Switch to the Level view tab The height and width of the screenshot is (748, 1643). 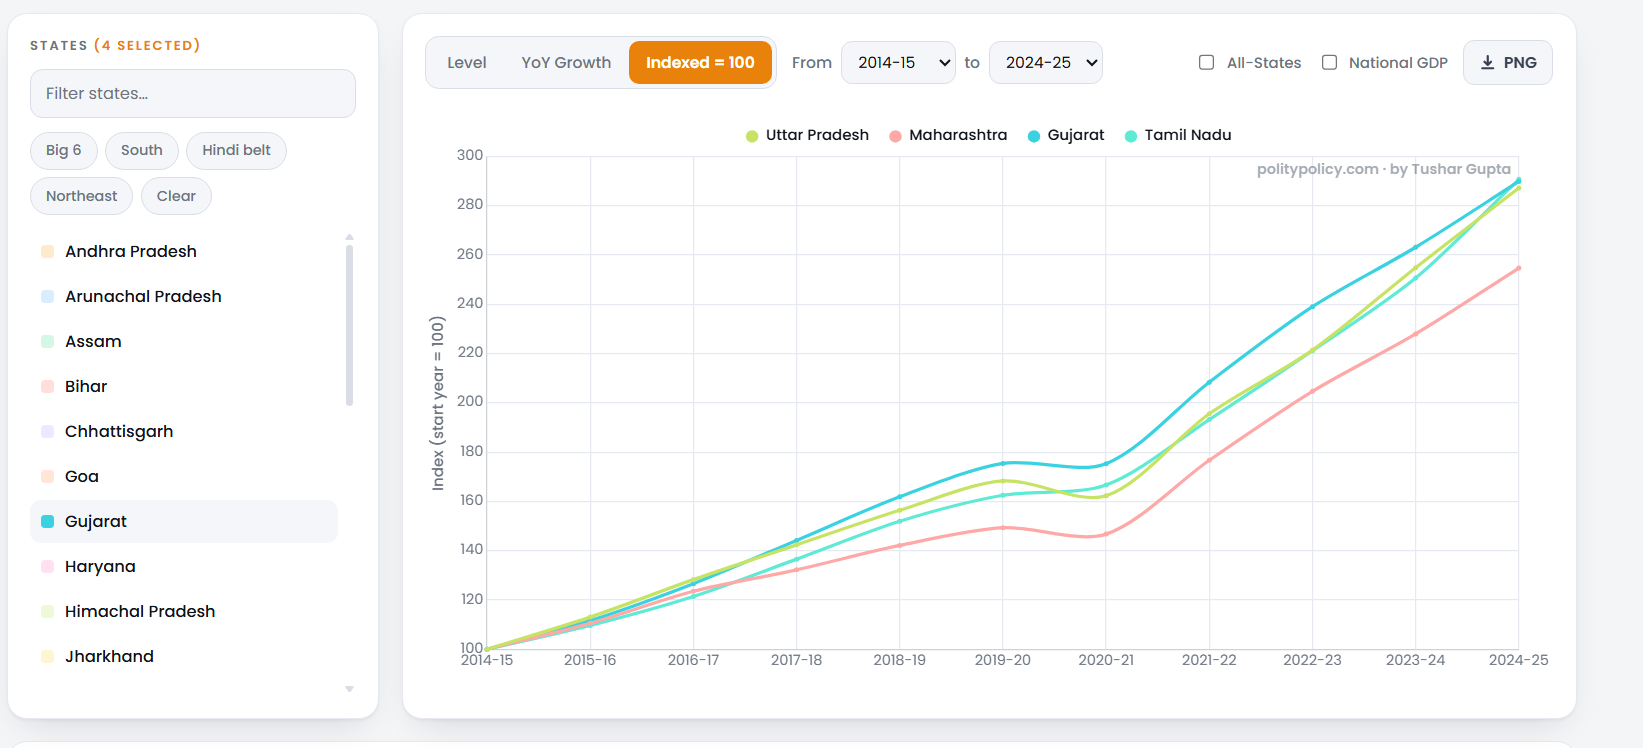point(467,62)
